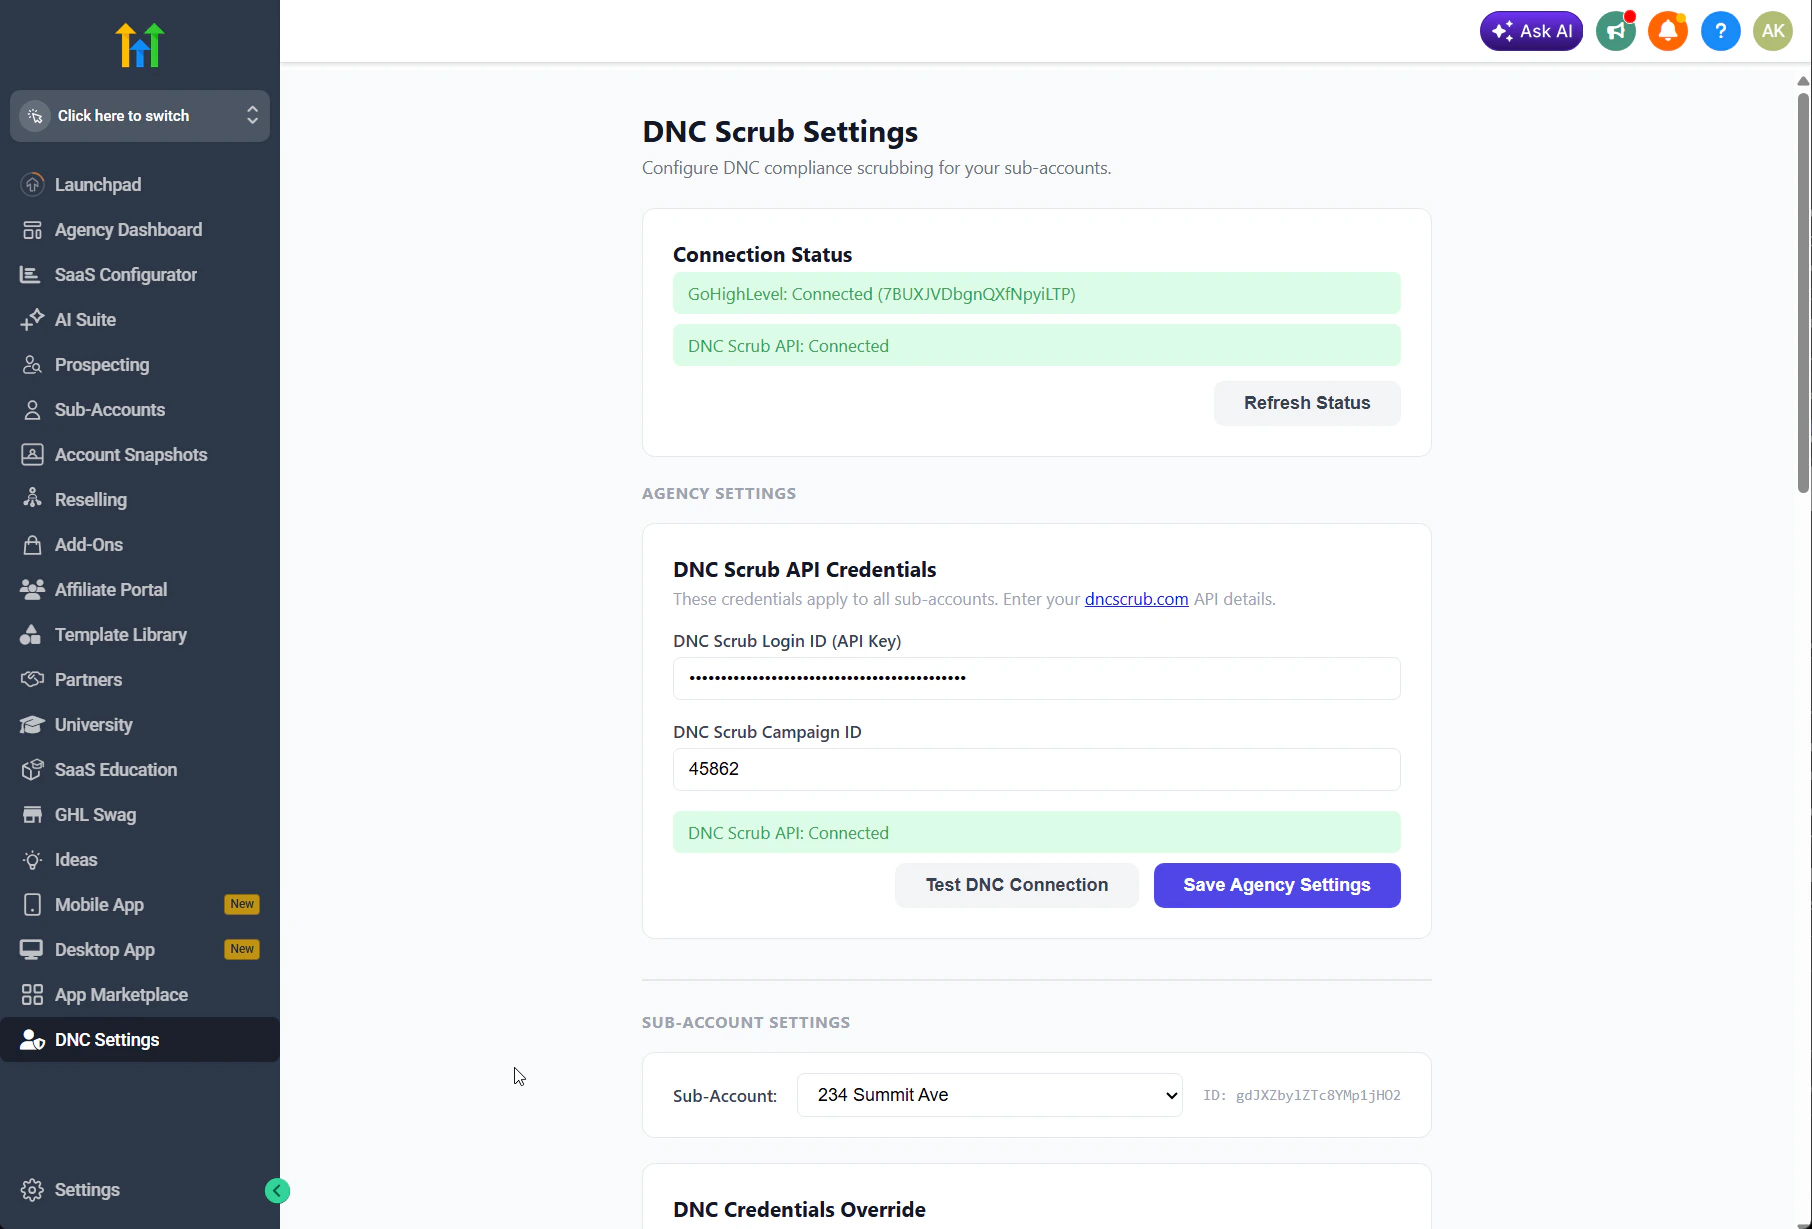Click the Mobile App phone icon

32,904
